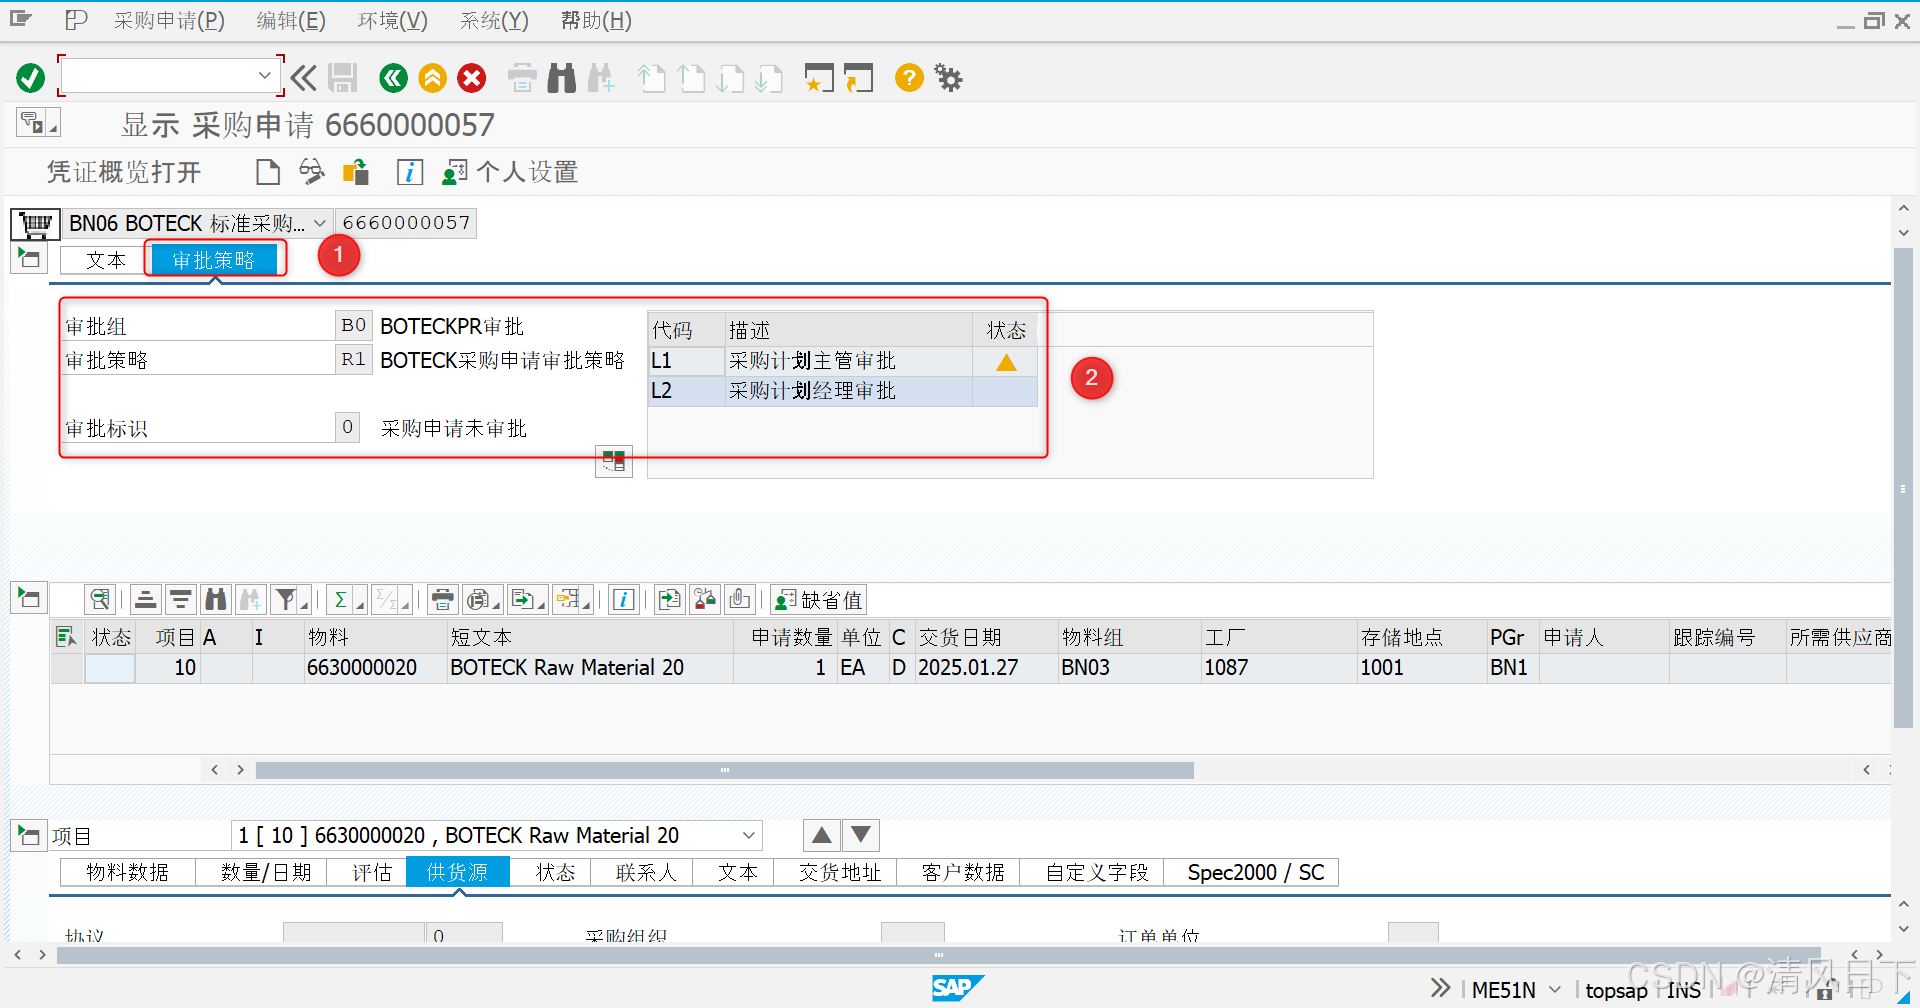Click the main window bottom horizontal scrollbar
The image size is (1920, 1008).
pyautogui.click(x=938, y=955)
